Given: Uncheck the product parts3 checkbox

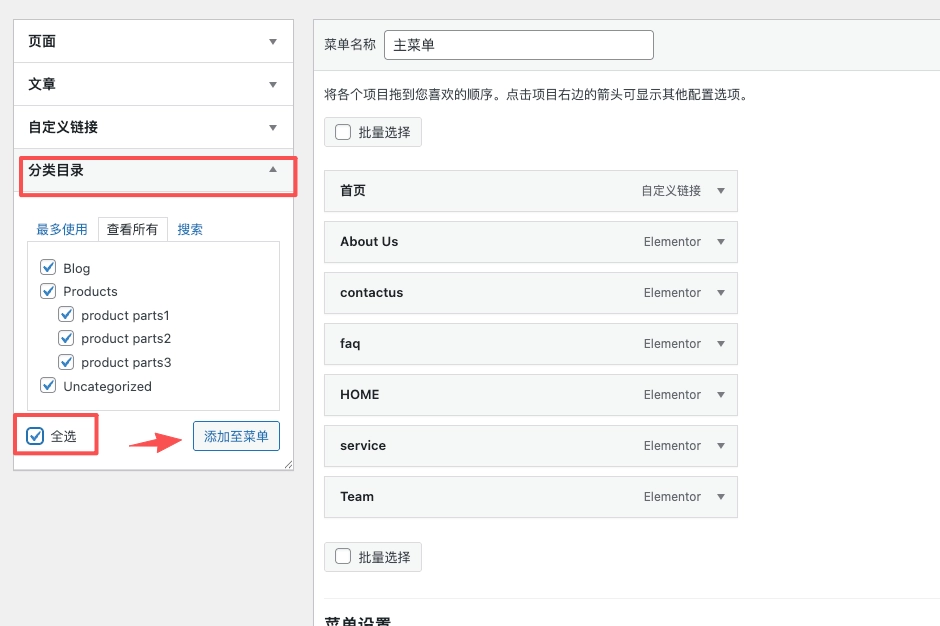Looking at the screenshot, I should [x=66, y=362].
